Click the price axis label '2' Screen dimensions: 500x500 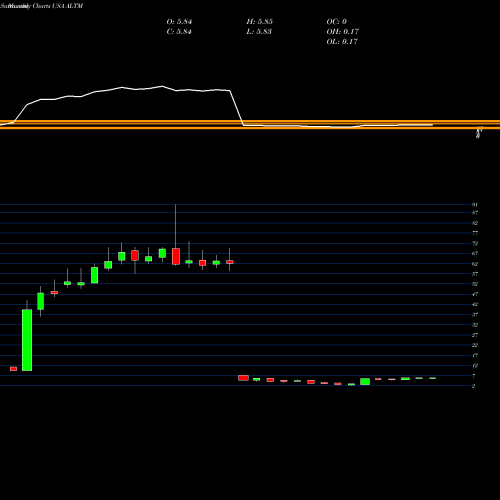tap(473, 386)
